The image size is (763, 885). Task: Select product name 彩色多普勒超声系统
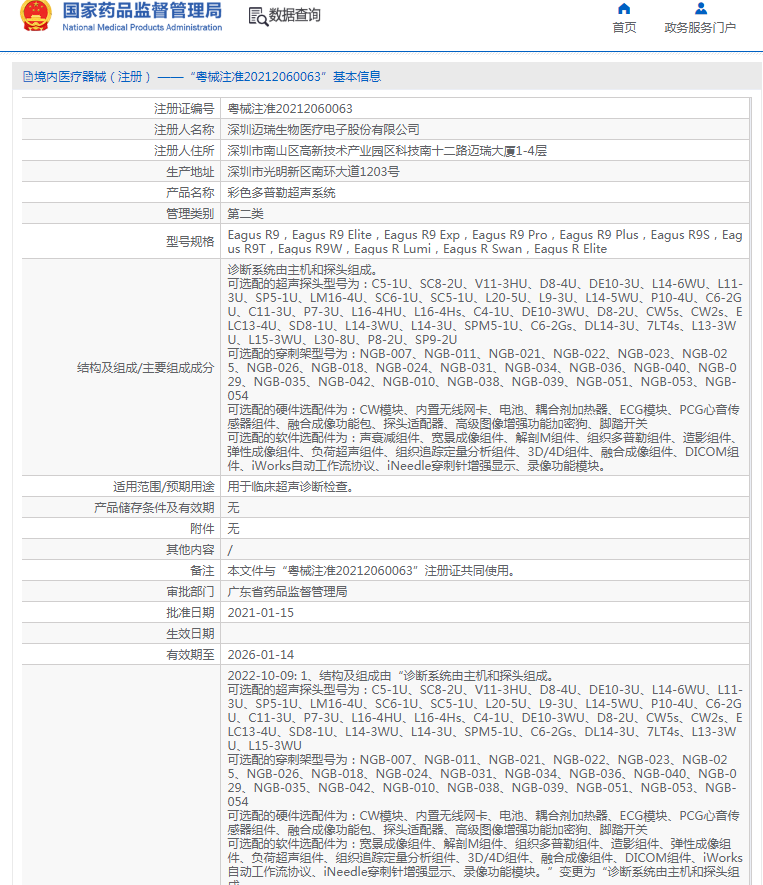click(281, 192)
